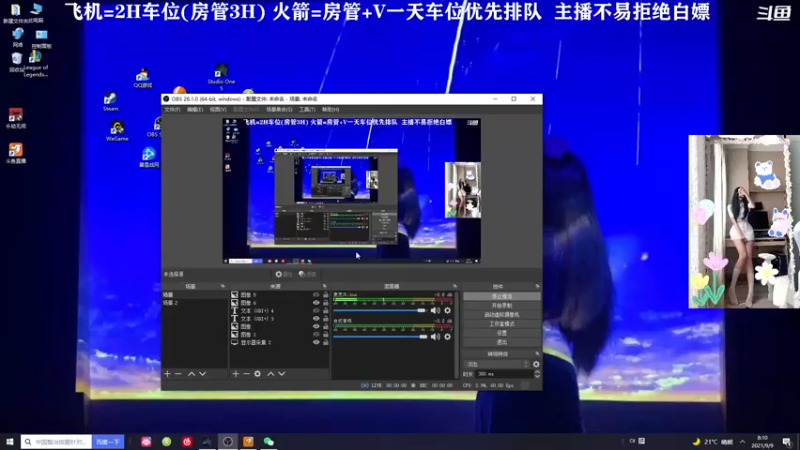This screenshot has width=800, height=450.
Task: Click the source filters icon above docks
Action: click(x=307, y=274)
